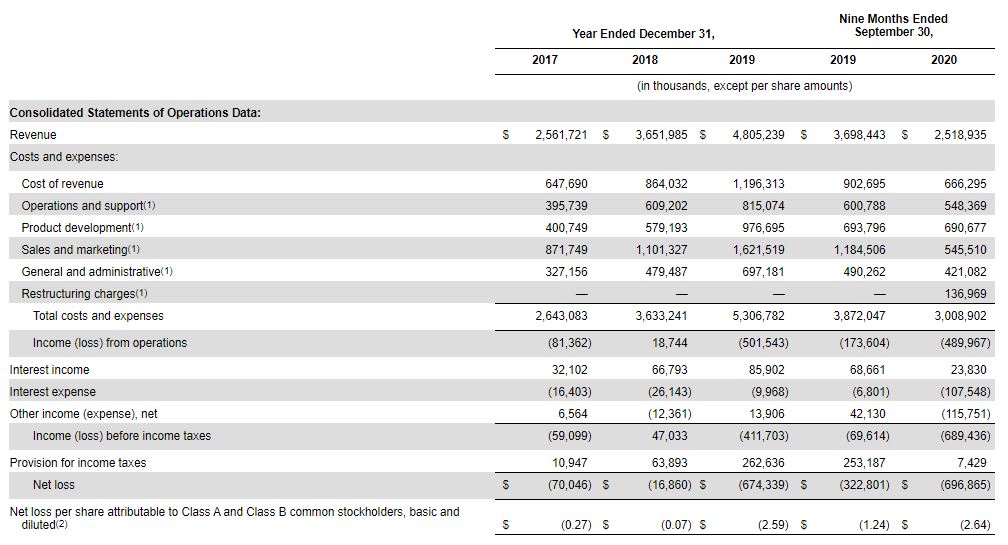The height and width of the screenshot is (545, 1008).
Task: Click interest income value 23,830
Action: point(968,370)
